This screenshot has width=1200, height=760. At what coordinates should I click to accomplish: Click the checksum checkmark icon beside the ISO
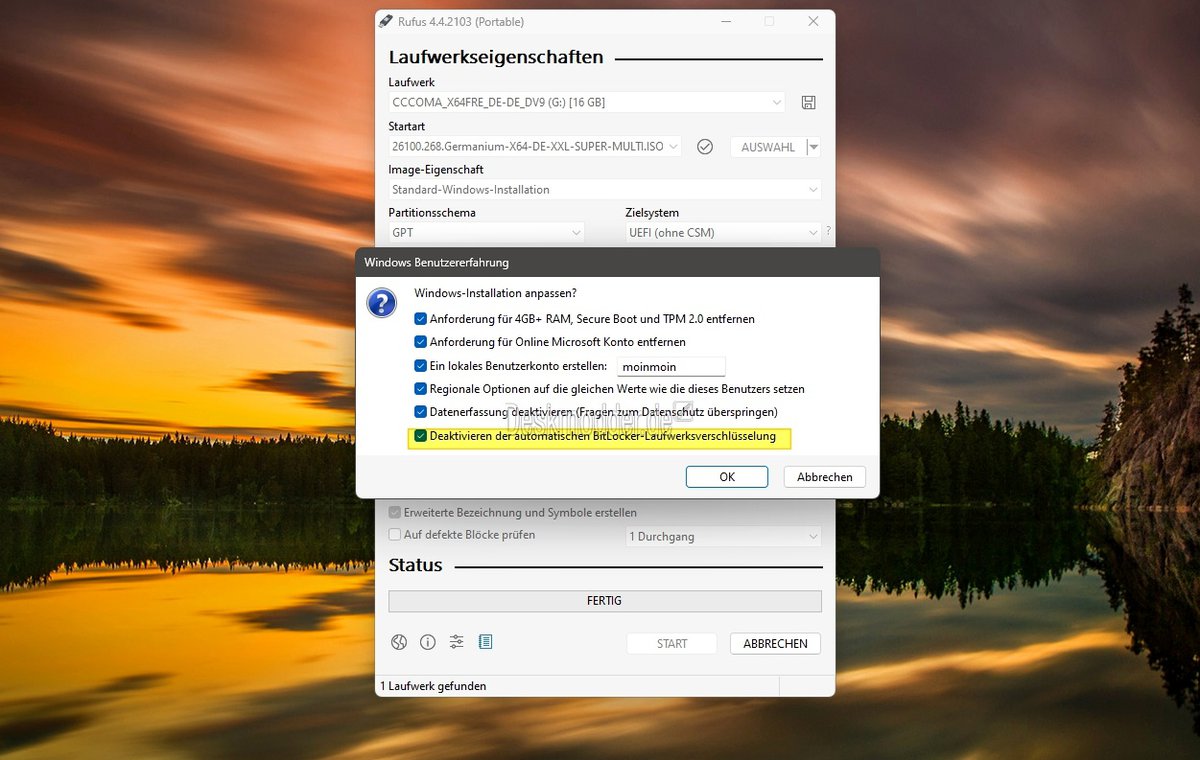pyautogui.click(x=705, y=147)
